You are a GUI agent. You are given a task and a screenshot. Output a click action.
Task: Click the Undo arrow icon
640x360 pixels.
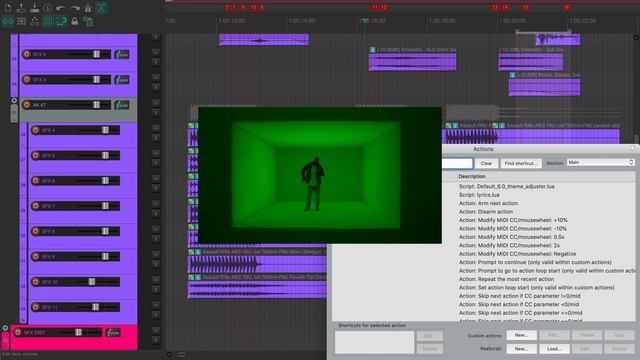pyautogui.click(x=61, y=8)
